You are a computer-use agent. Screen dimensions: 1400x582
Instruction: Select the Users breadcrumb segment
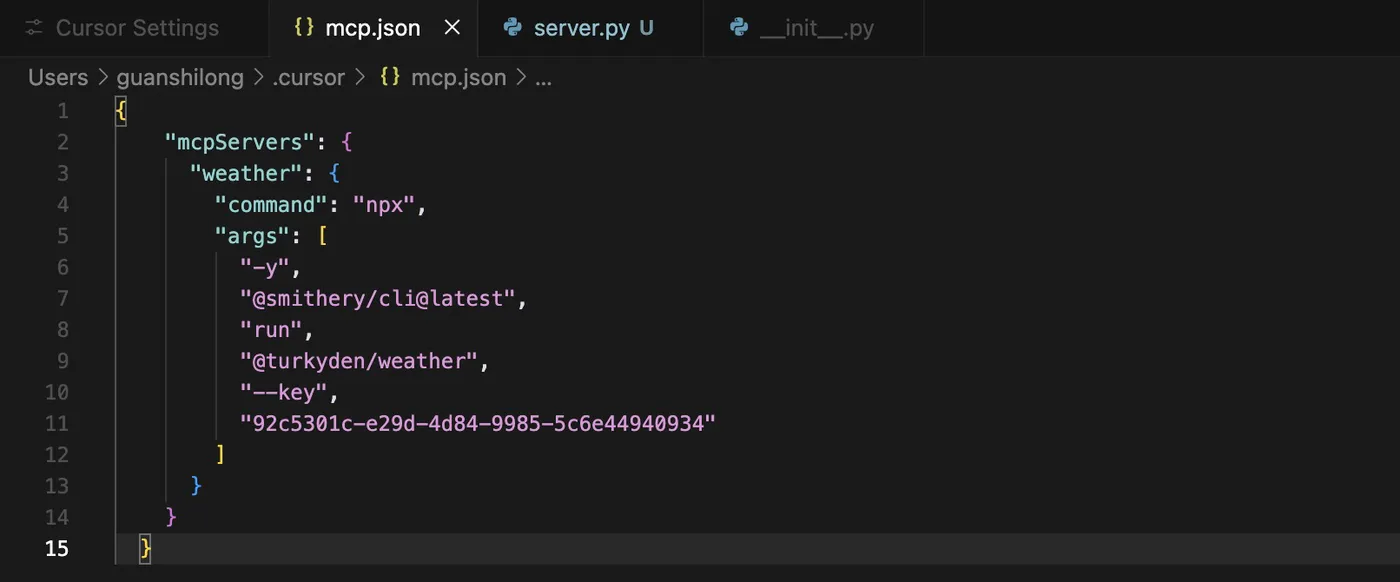pos(58,77)
